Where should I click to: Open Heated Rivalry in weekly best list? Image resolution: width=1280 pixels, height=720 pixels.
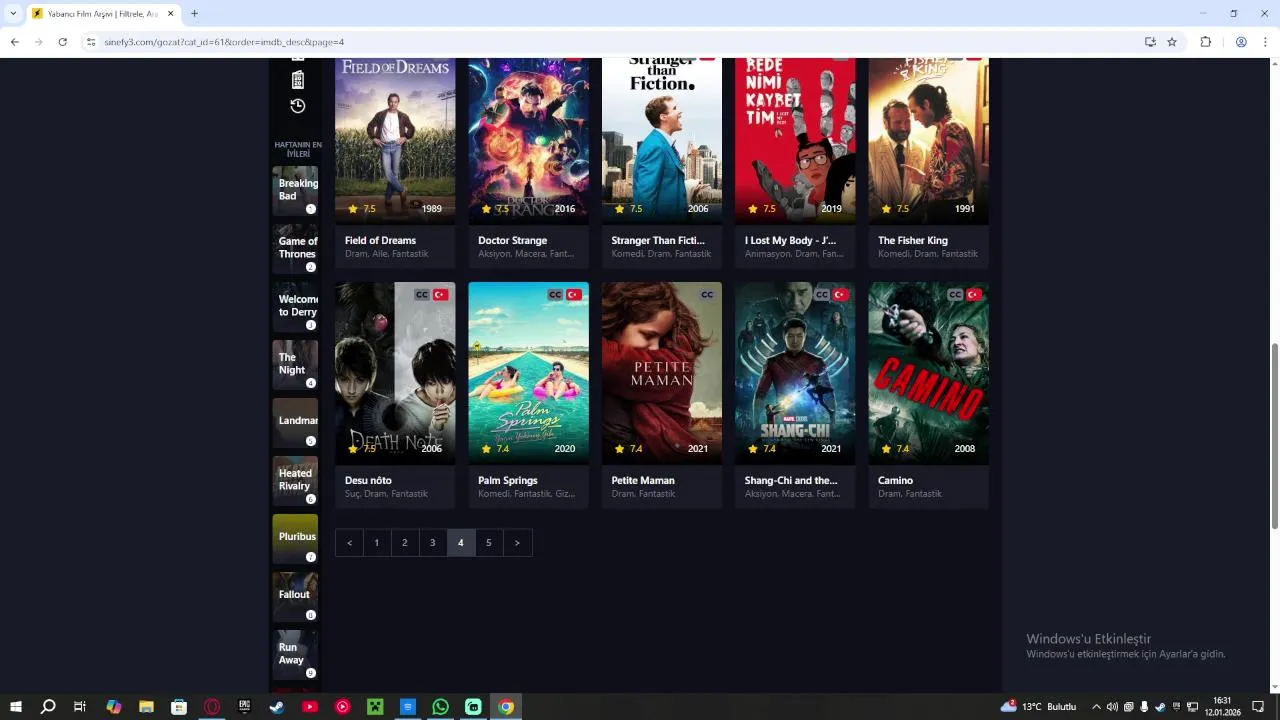(x=295, y=481)
